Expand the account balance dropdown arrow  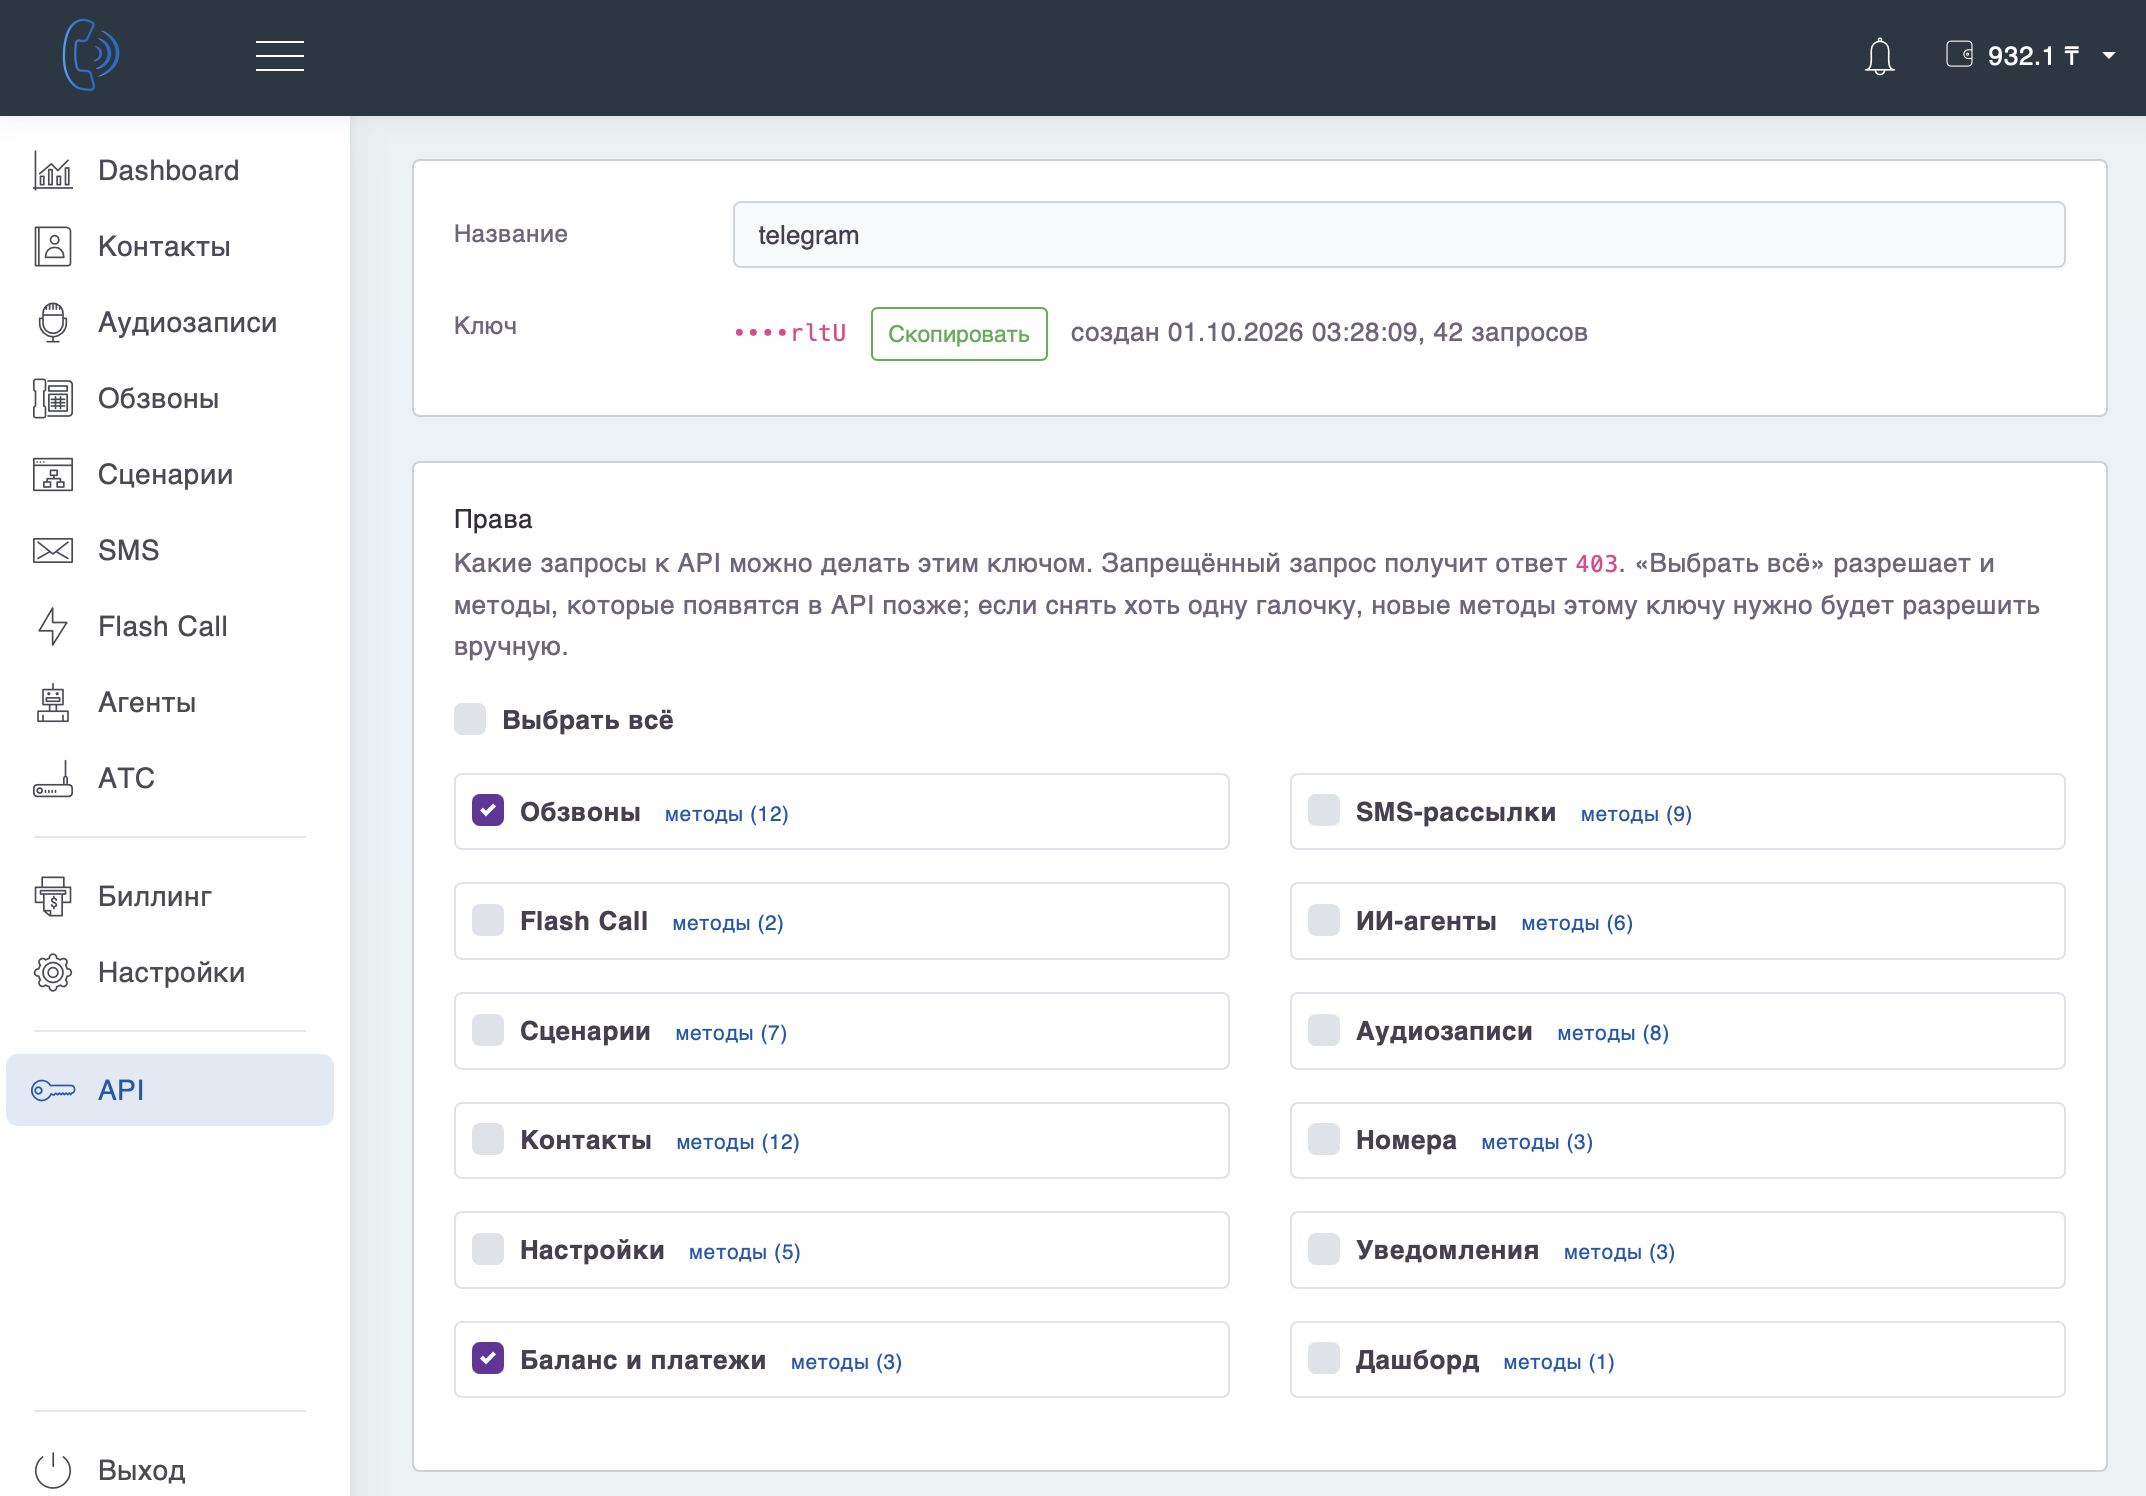2109,56
